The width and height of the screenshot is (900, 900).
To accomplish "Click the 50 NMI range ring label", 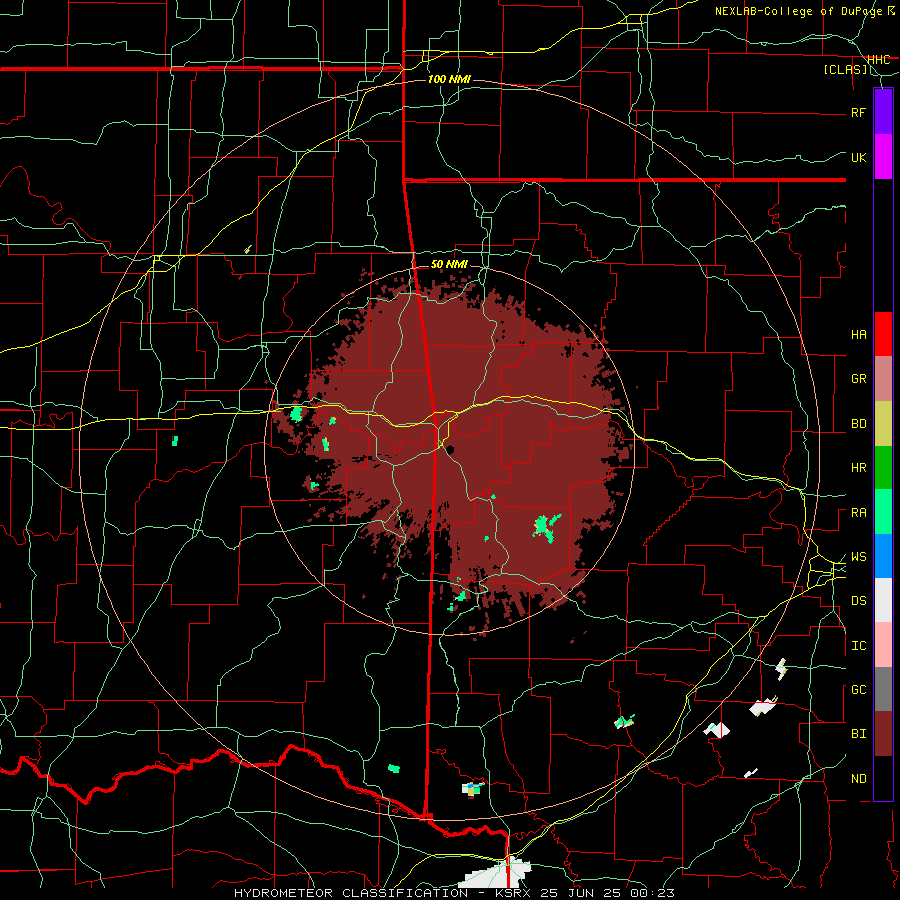I will pyautogui.click(x=449, y=264).
